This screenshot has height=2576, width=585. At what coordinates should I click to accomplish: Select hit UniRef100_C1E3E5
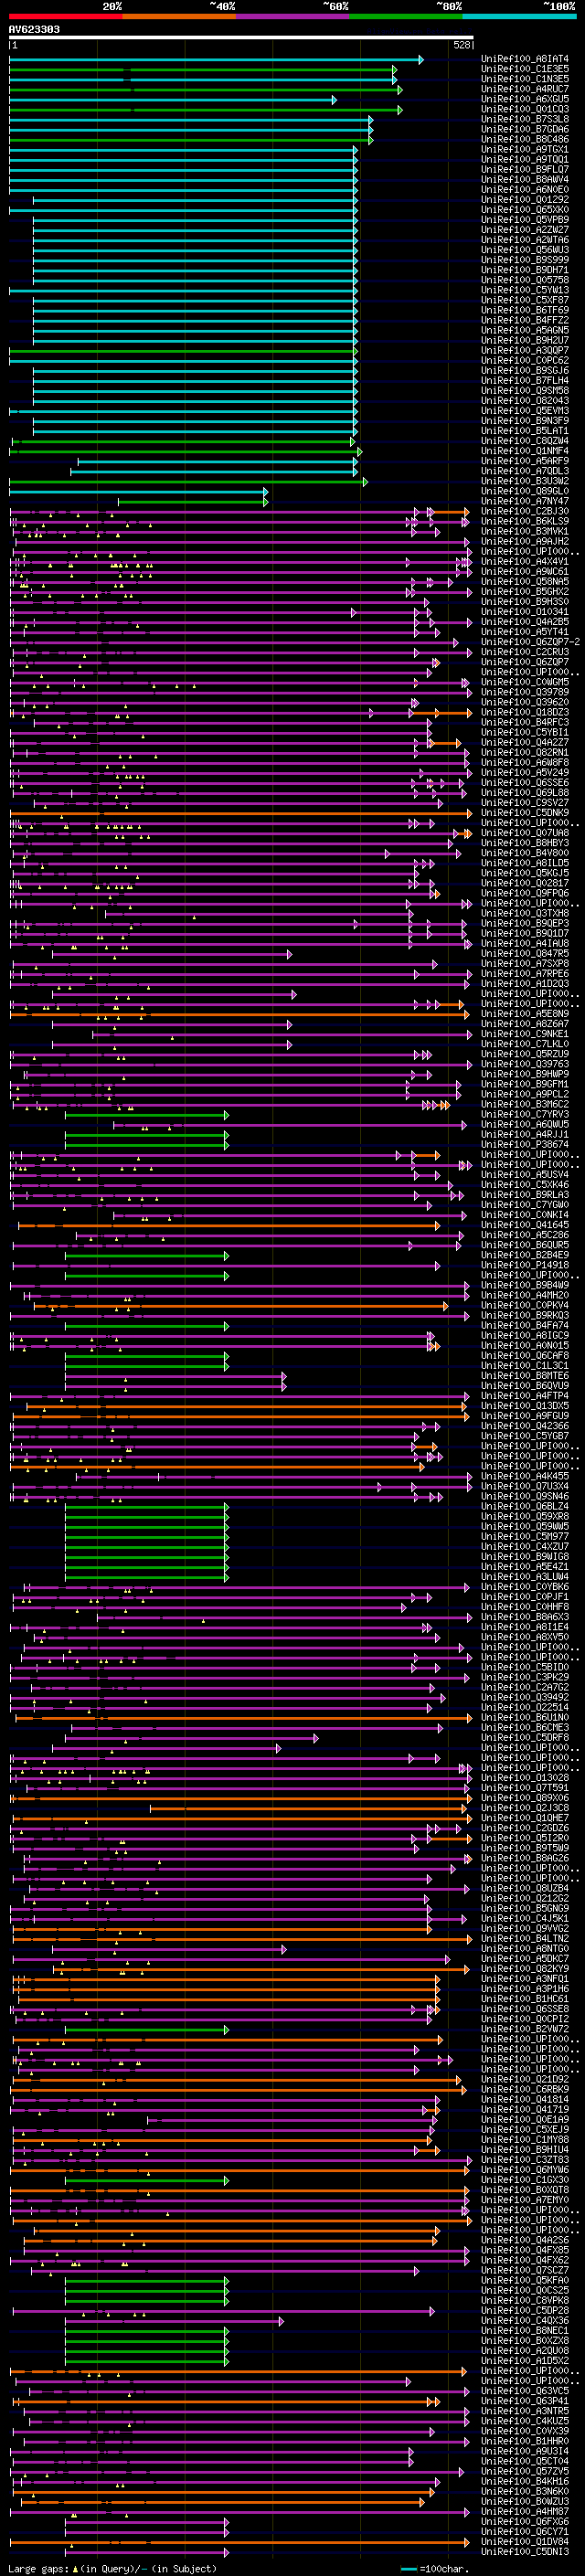(x=524, y=69)
